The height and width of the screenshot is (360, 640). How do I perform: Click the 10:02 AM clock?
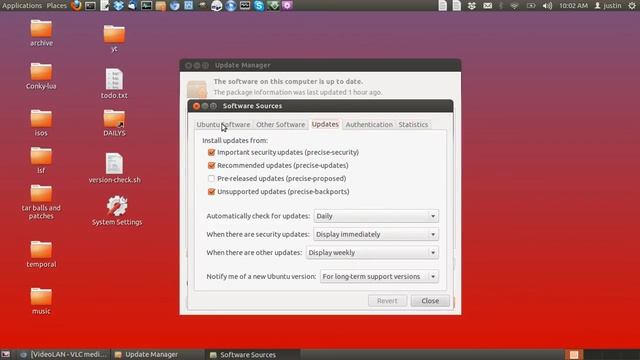coord(573,6)
